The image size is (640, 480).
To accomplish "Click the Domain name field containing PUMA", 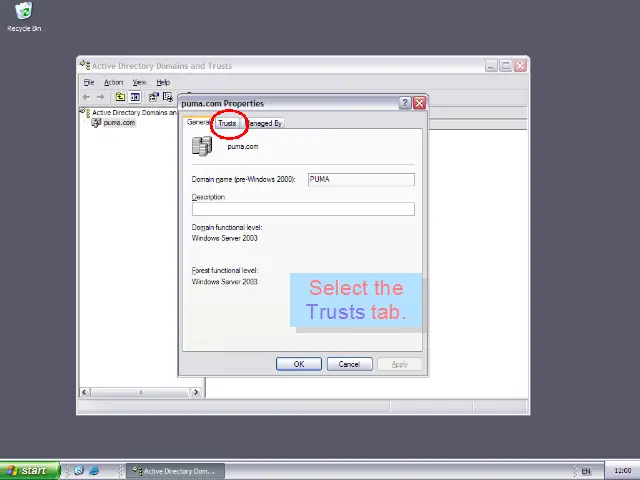I will (361, 180).
